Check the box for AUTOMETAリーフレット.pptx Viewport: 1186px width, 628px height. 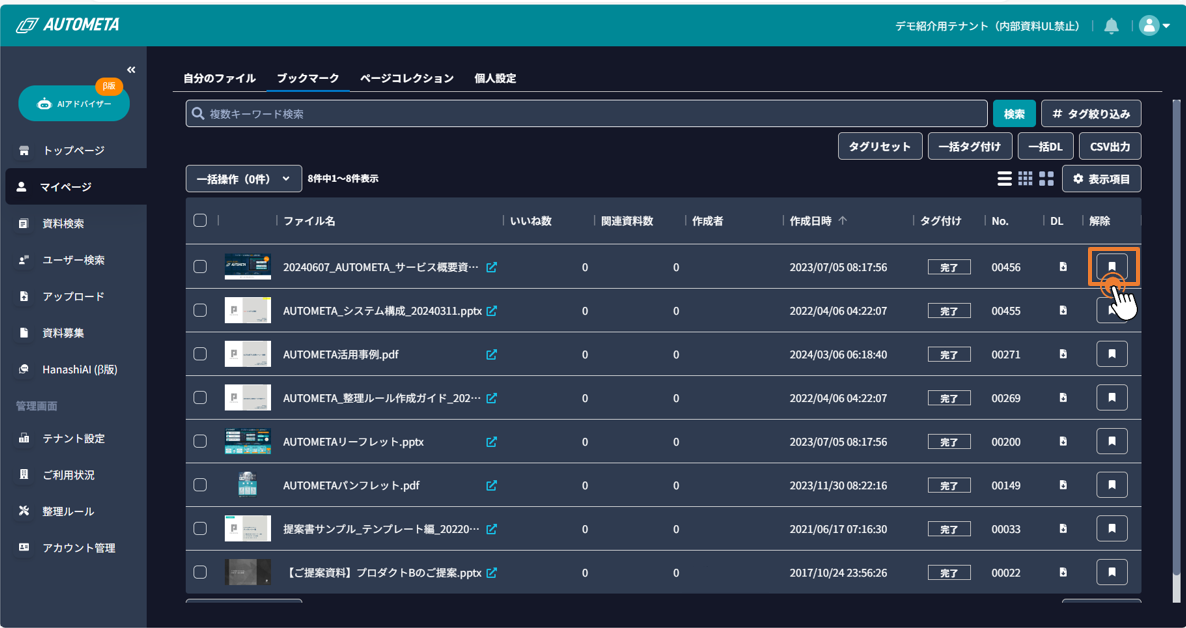click(x=200, y=441)
